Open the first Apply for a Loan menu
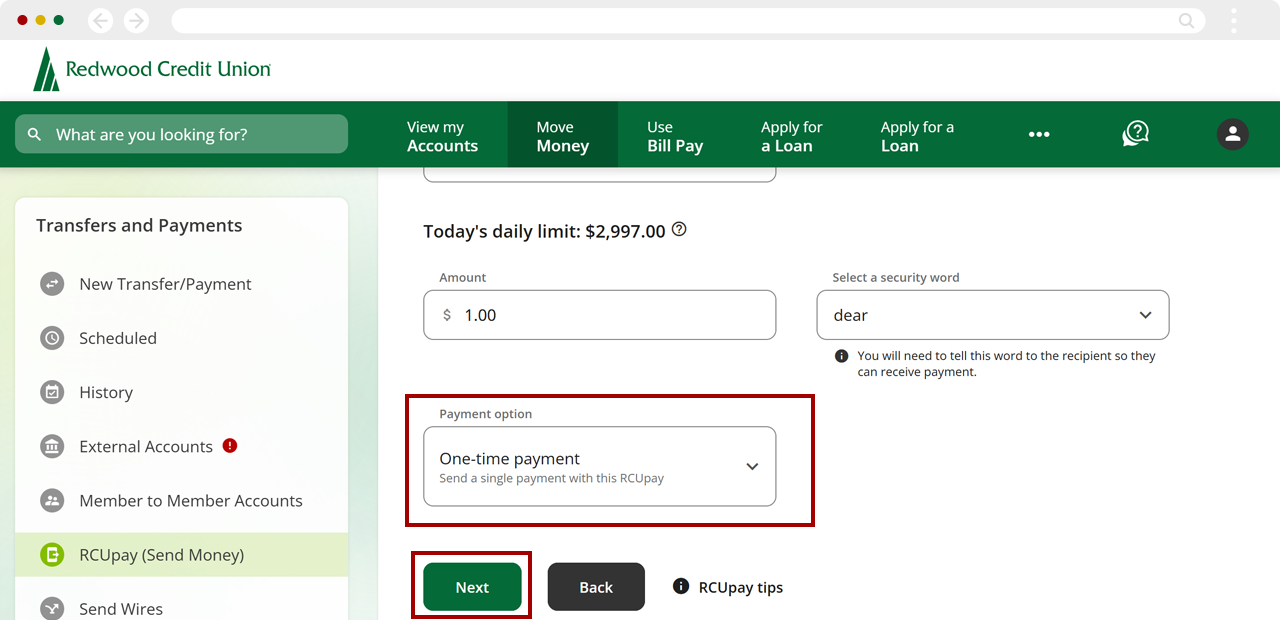This screenshot has width=1280, height=620. point(791,136)
